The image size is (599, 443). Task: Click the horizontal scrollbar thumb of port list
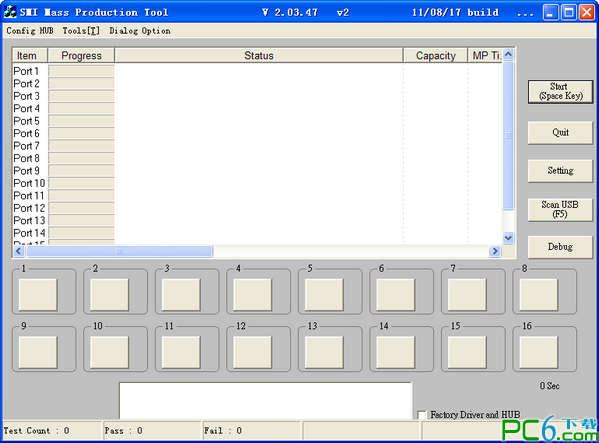point(119,251)
